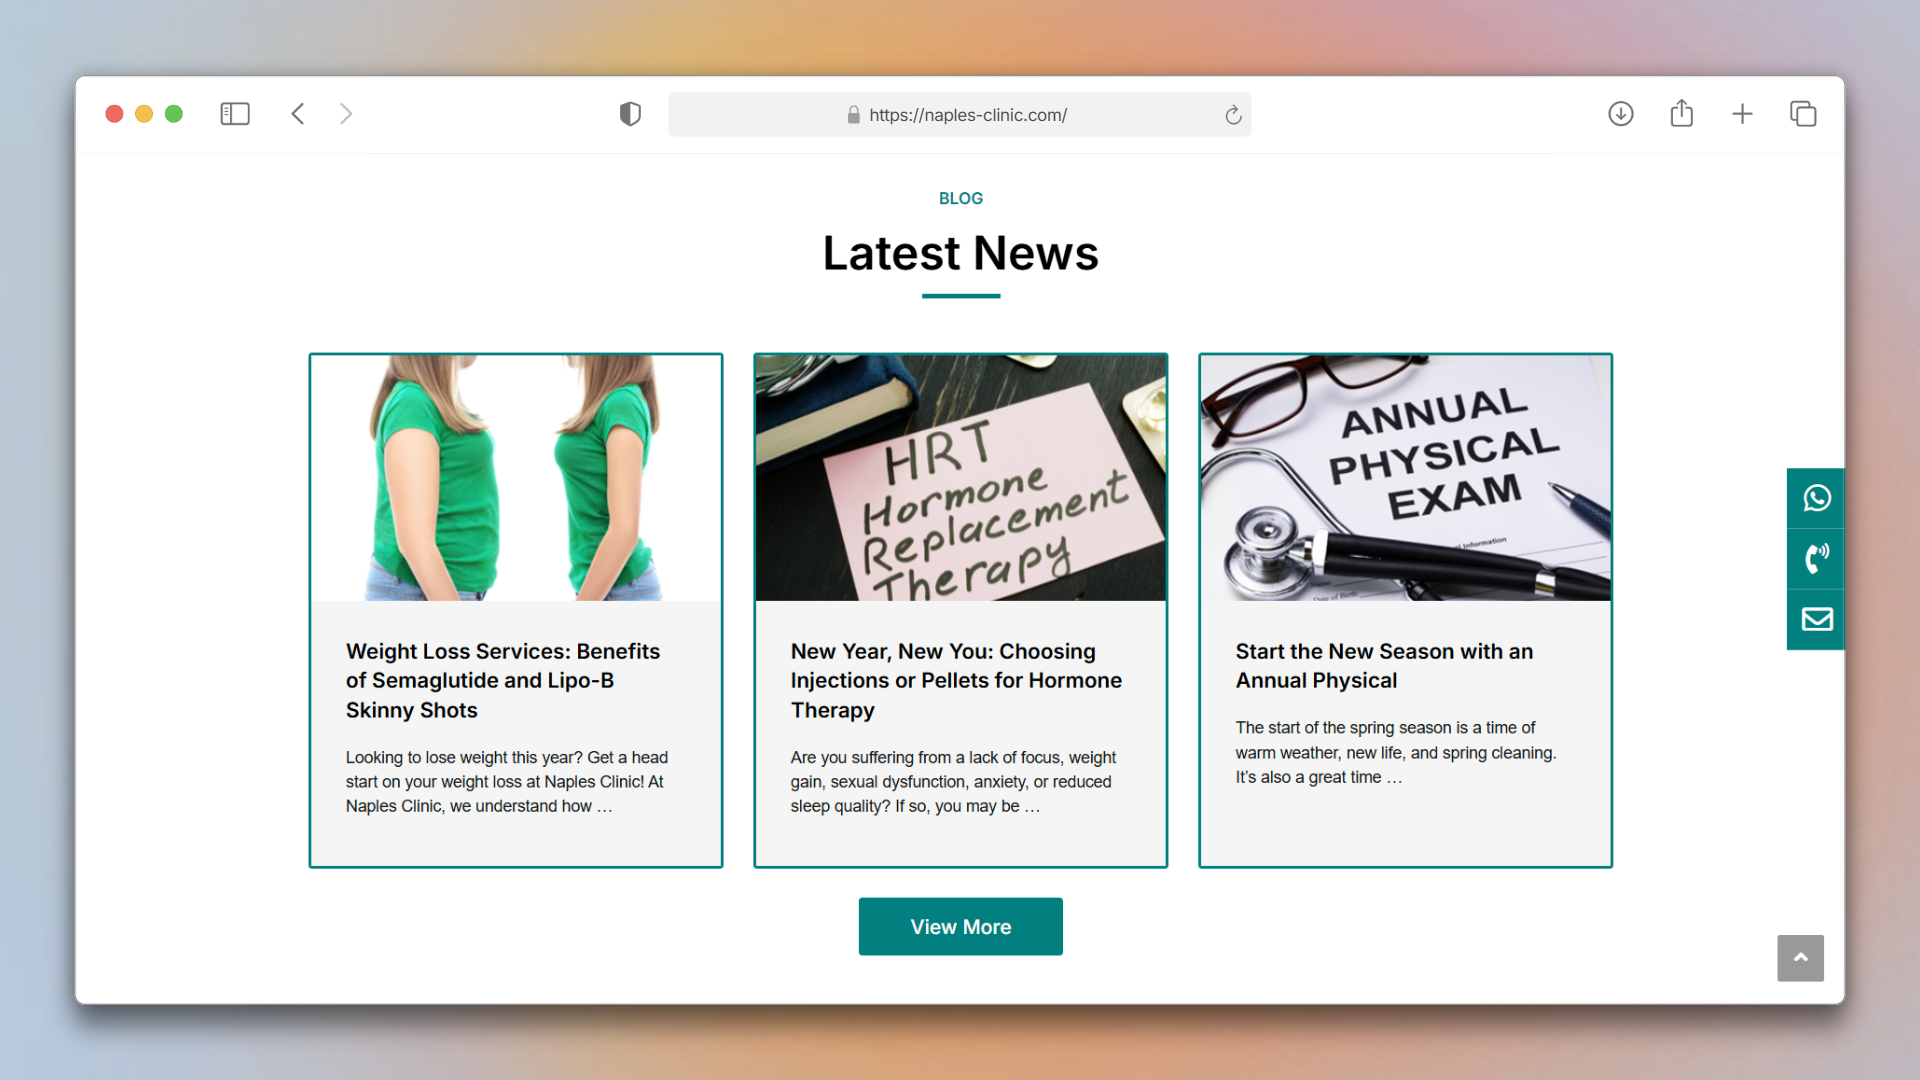
Task: Click the forward navigation arrow
Action: point(346,114)
